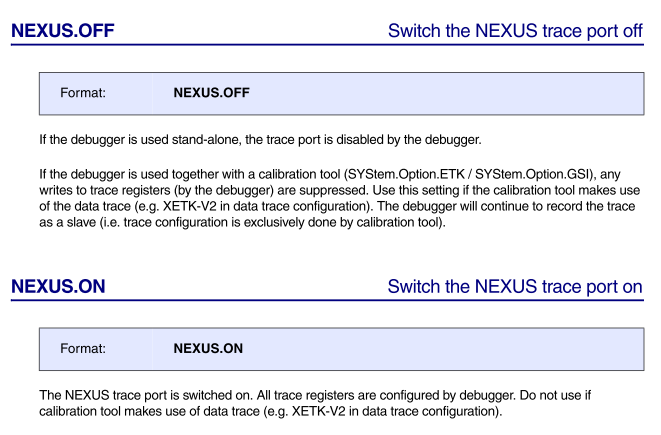Click the NEXUS.ON command inside the format box
The image size is (661, 435).
[208, 349]
